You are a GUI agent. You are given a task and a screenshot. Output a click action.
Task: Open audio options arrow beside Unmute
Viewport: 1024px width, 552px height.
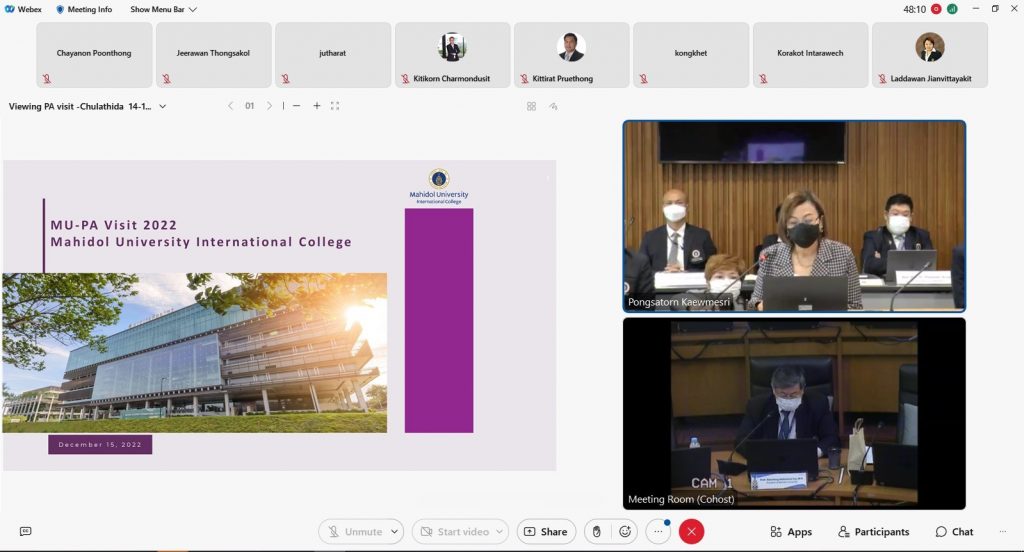[x=394, y=532]
